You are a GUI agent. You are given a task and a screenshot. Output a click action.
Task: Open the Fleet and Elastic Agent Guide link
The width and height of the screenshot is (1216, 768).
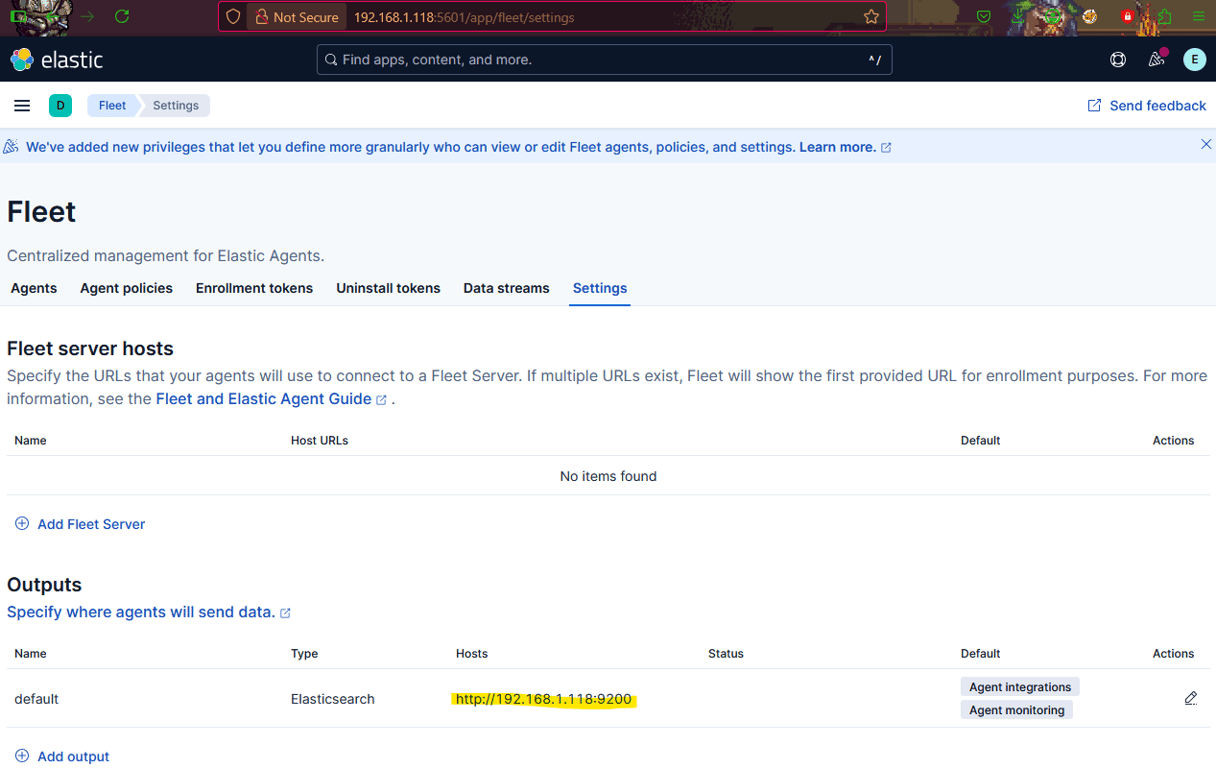tap(271, 398)
